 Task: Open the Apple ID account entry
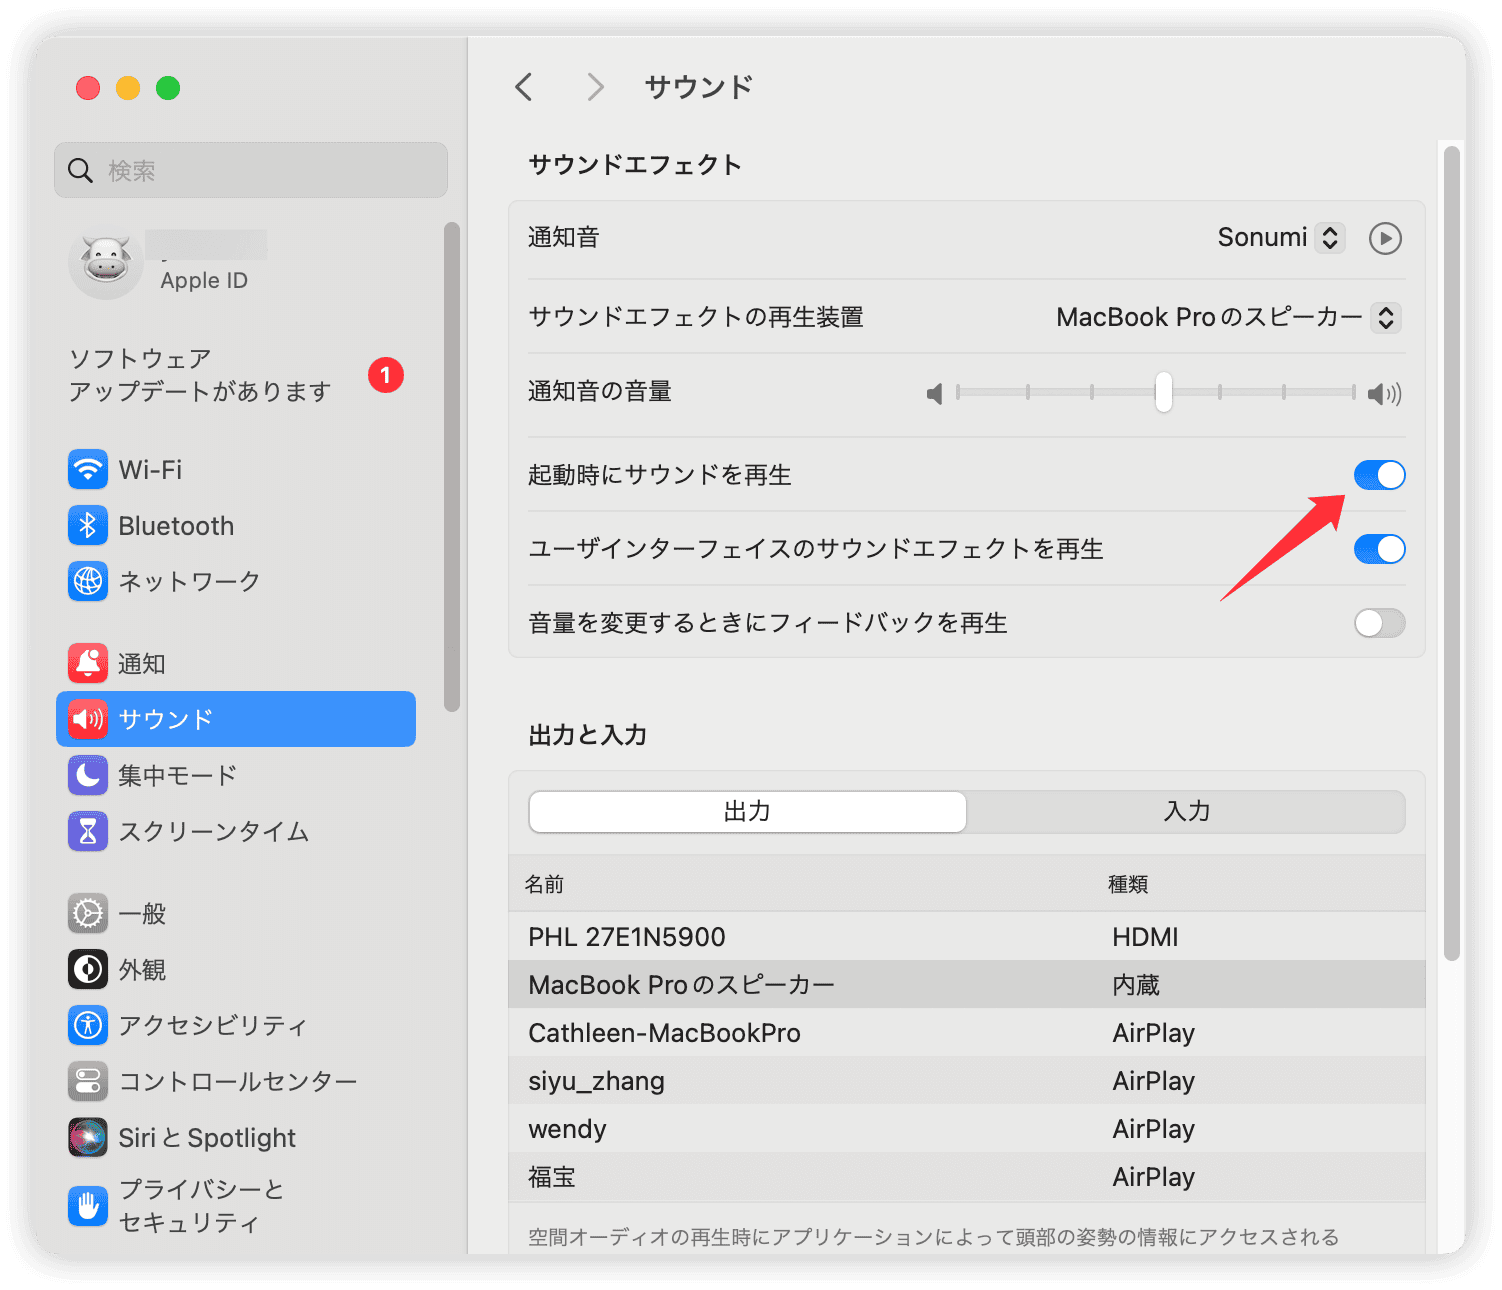tap(236, 262)
